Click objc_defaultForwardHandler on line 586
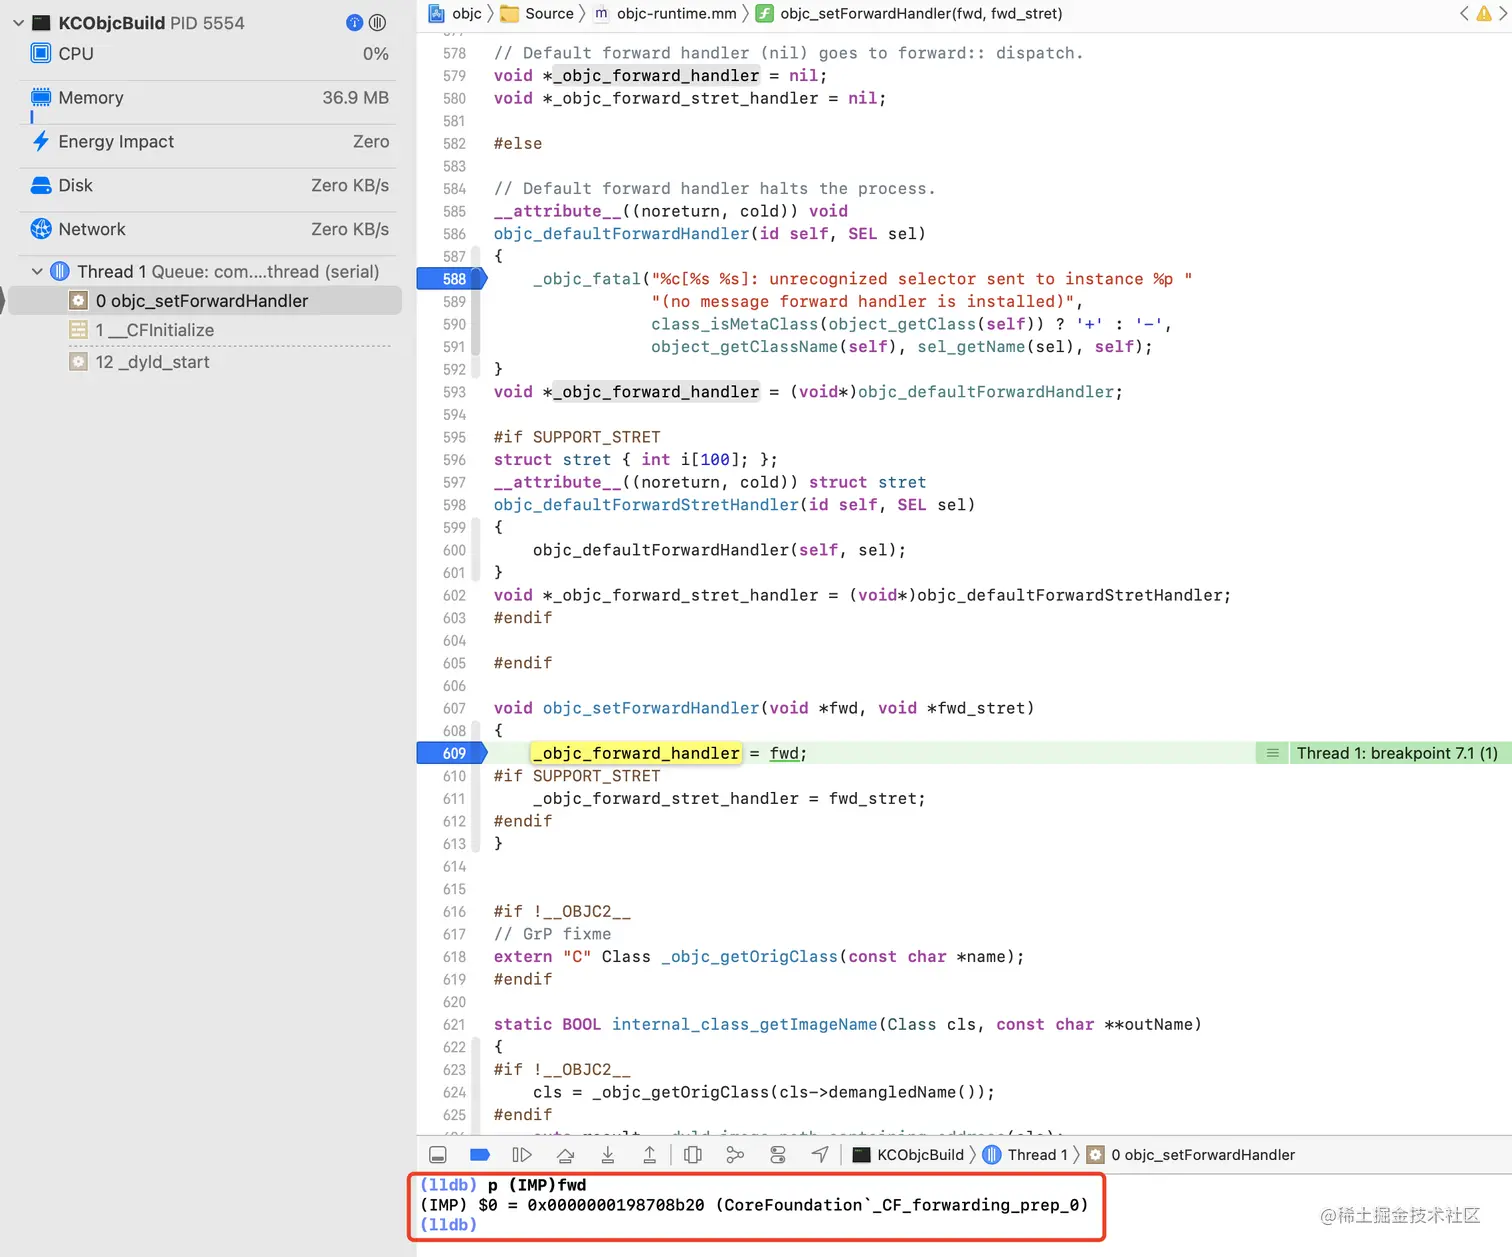This screenshot has height=1257, width=1512. coord(621,234)
